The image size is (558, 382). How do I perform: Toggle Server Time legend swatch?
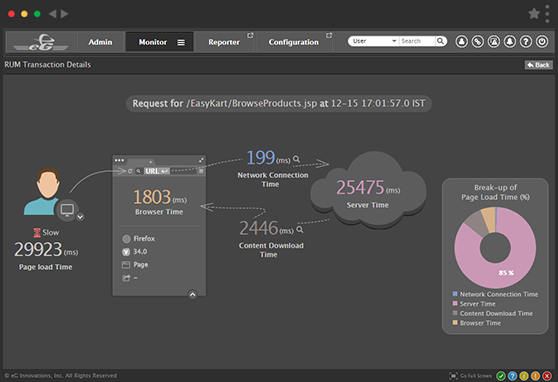tap(455, 303)
